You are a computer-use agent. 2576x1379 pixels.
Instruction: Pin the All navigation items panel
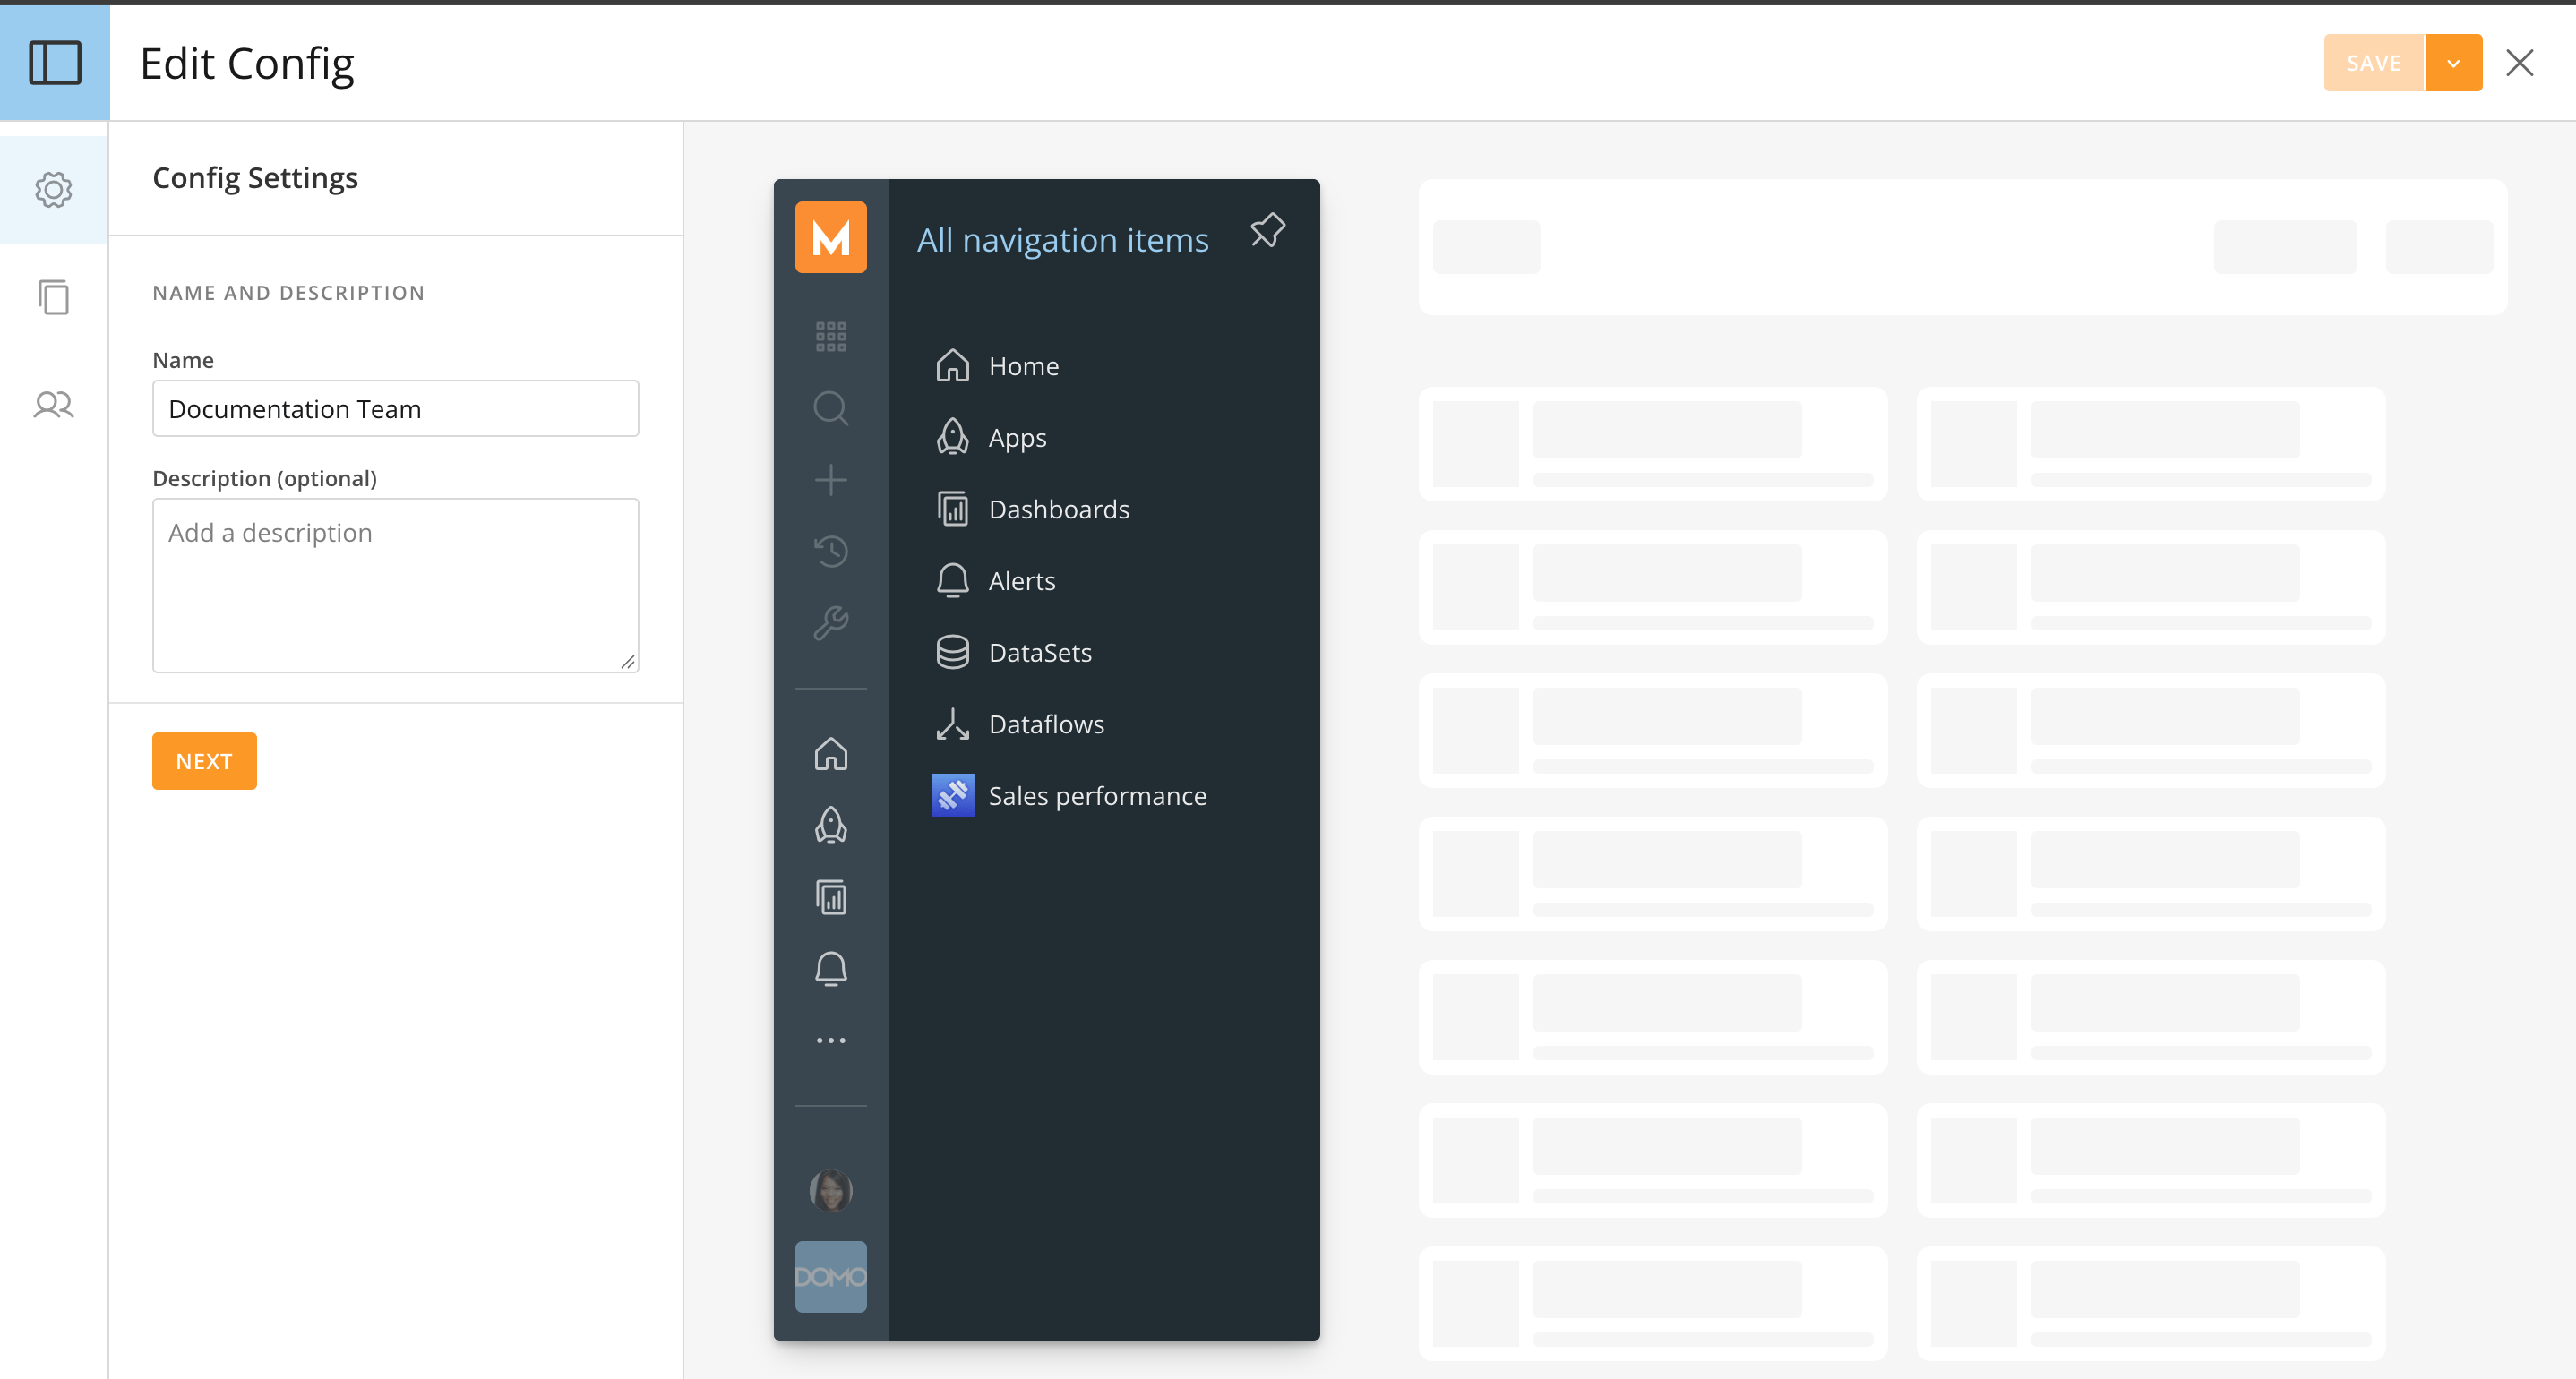1267,231
